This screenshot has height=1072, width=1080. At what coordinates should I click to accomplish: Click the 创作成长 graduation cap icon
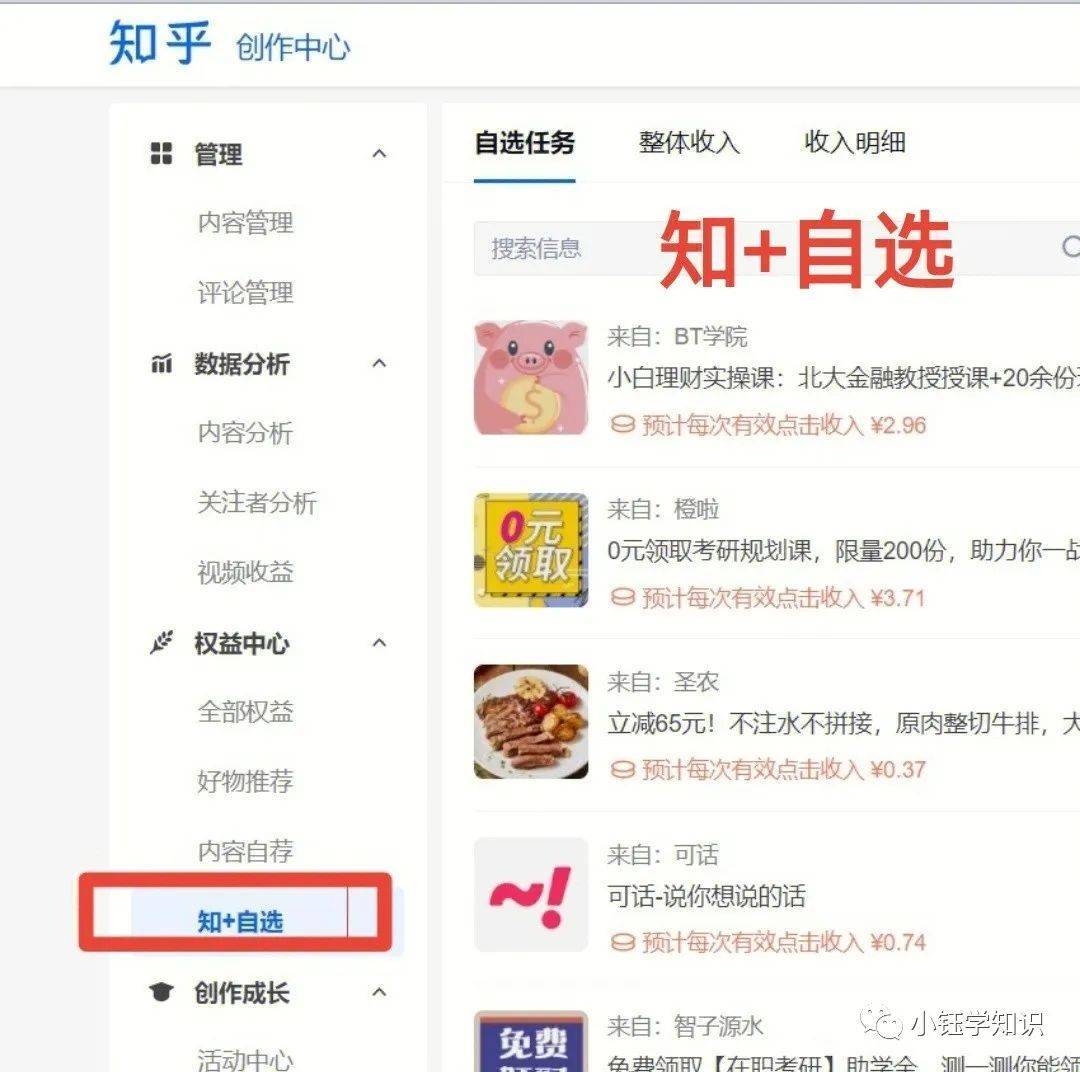click(x=161, y=991)
